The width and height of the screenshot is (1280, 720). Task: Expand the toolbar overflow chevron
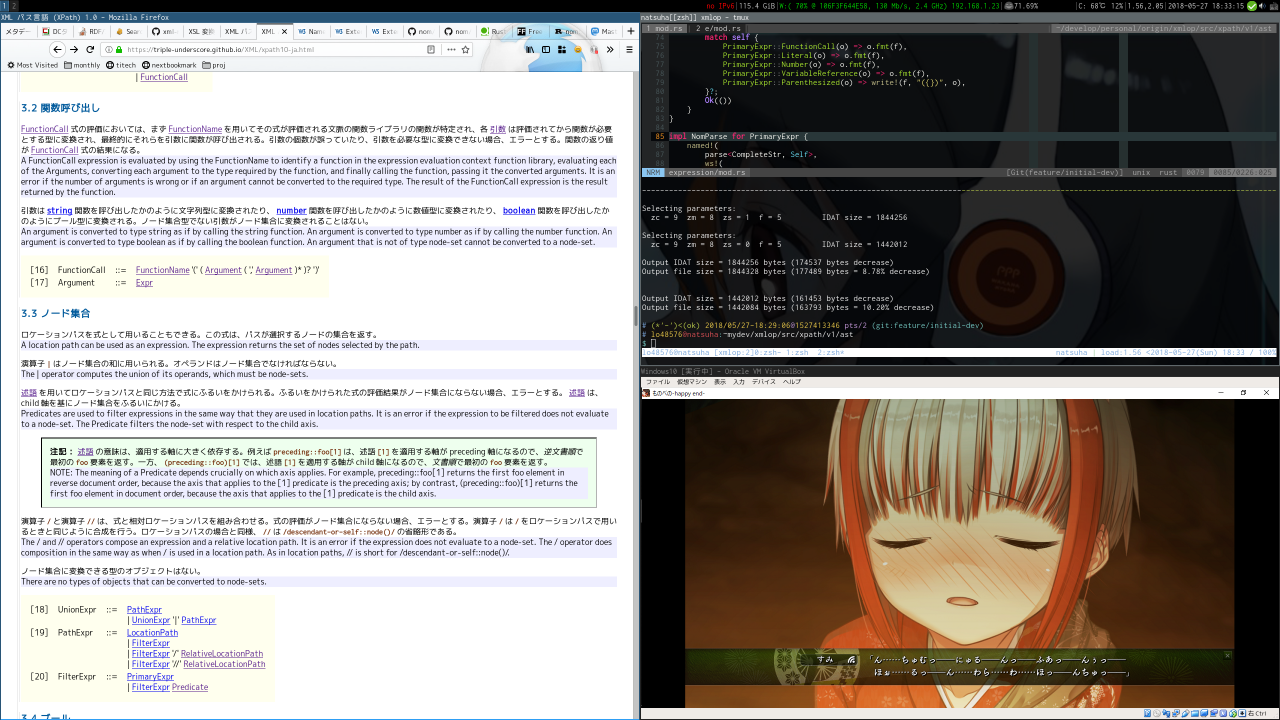pos(611,49)
